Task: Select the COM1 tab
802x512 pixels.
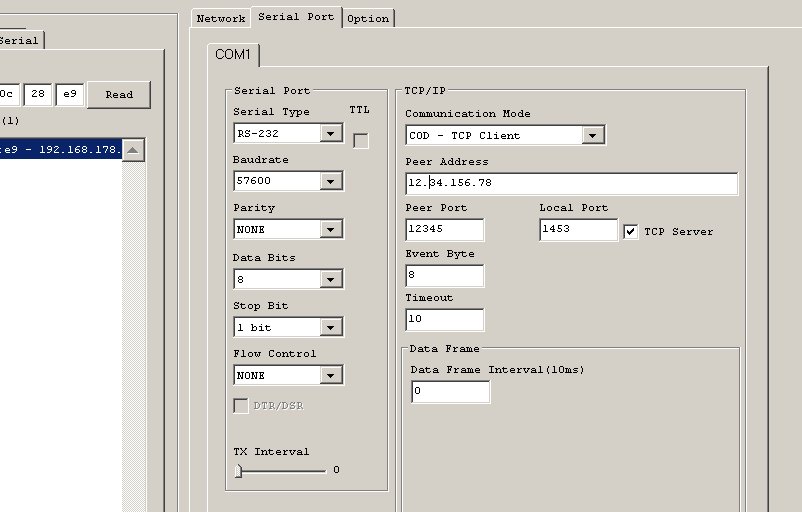Action: [x=235, y=54]
